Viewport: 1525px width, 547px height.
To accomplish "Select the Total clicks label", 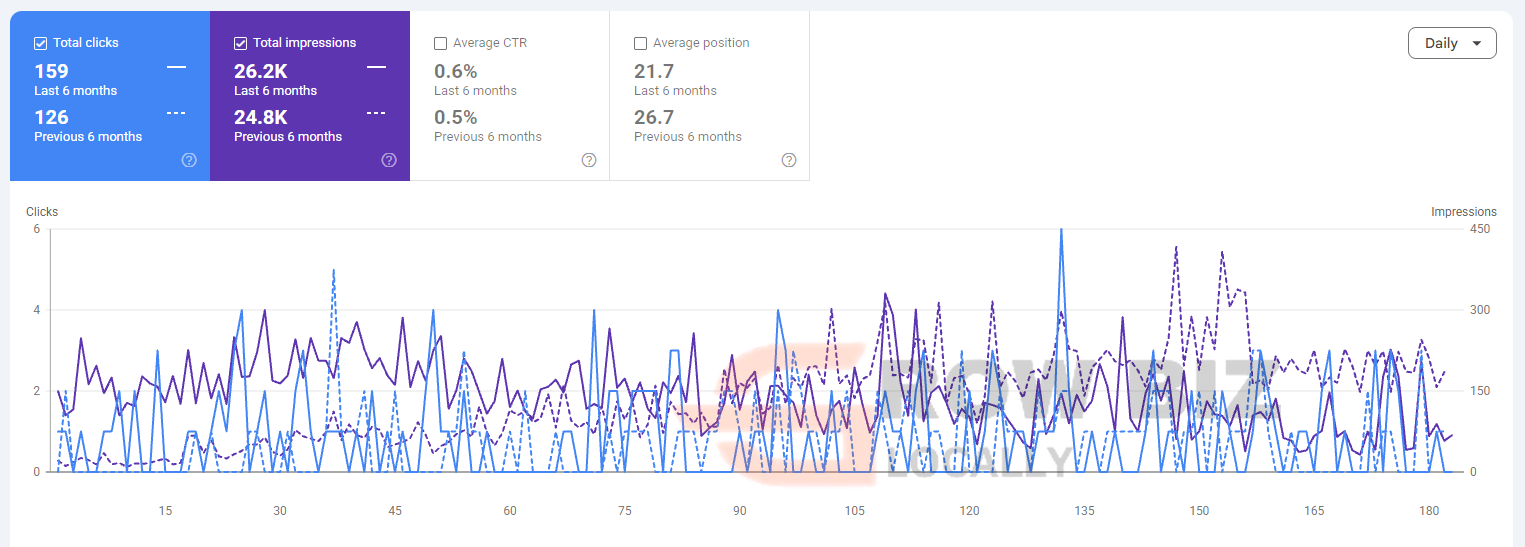I will coord(86,43).
